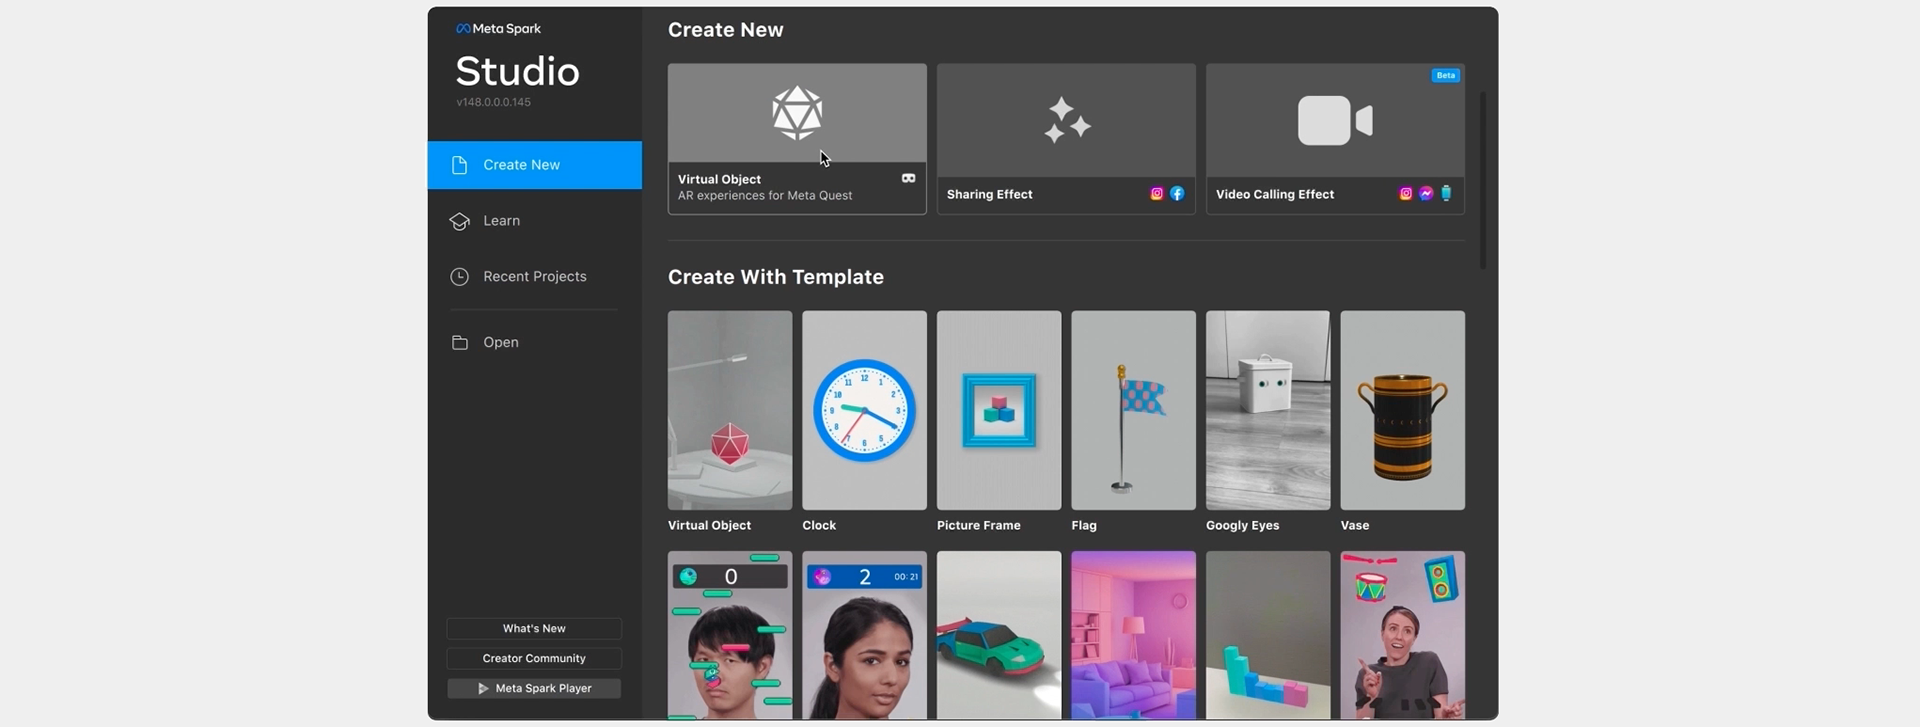Click the Beta badge on Video Calling card

(1445, 76)
